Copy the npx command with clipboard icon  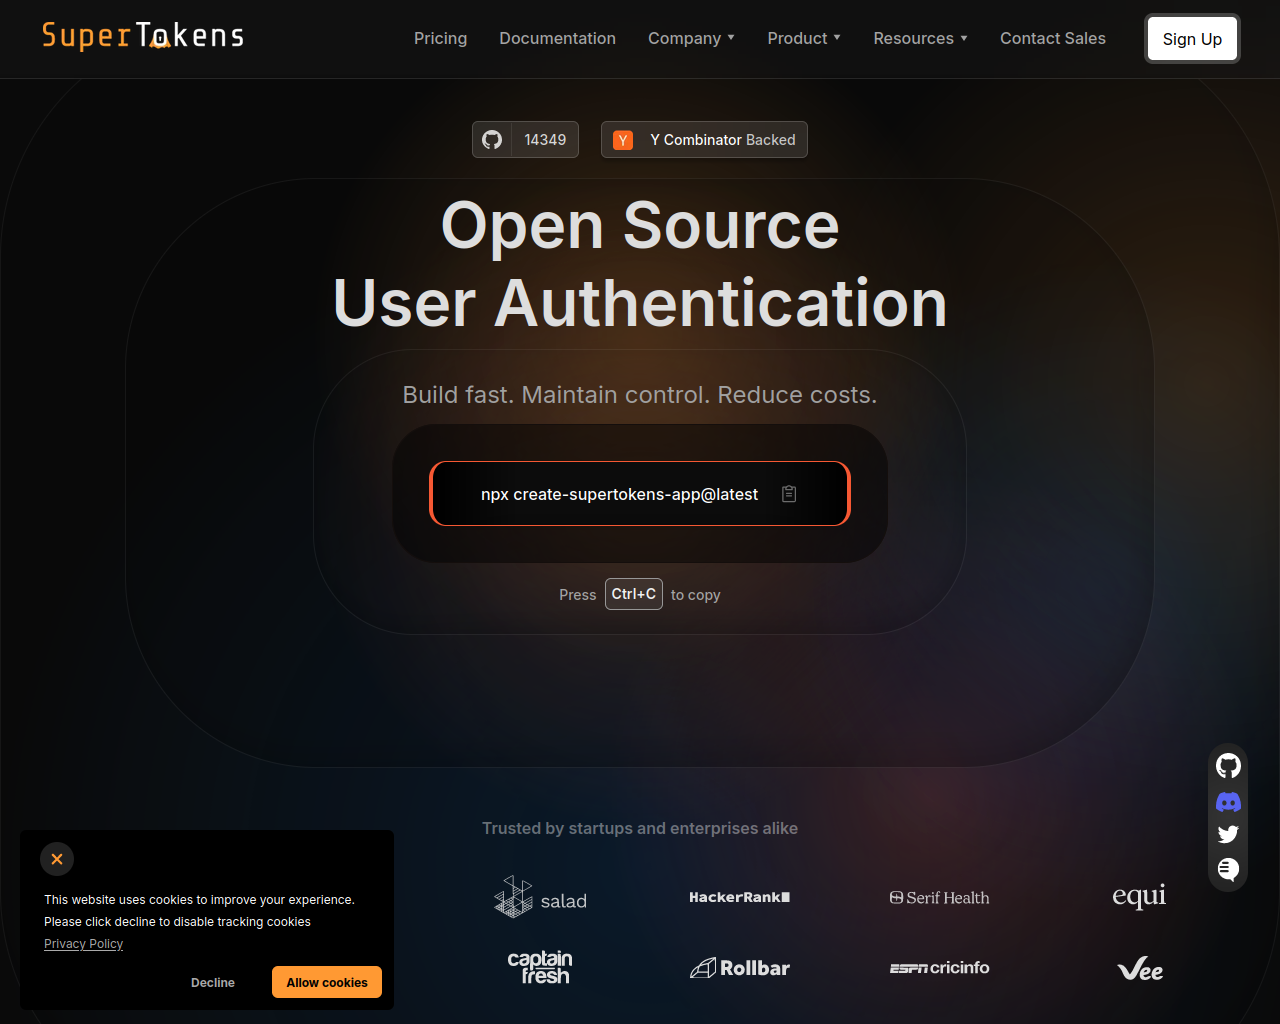pos(789,494)
